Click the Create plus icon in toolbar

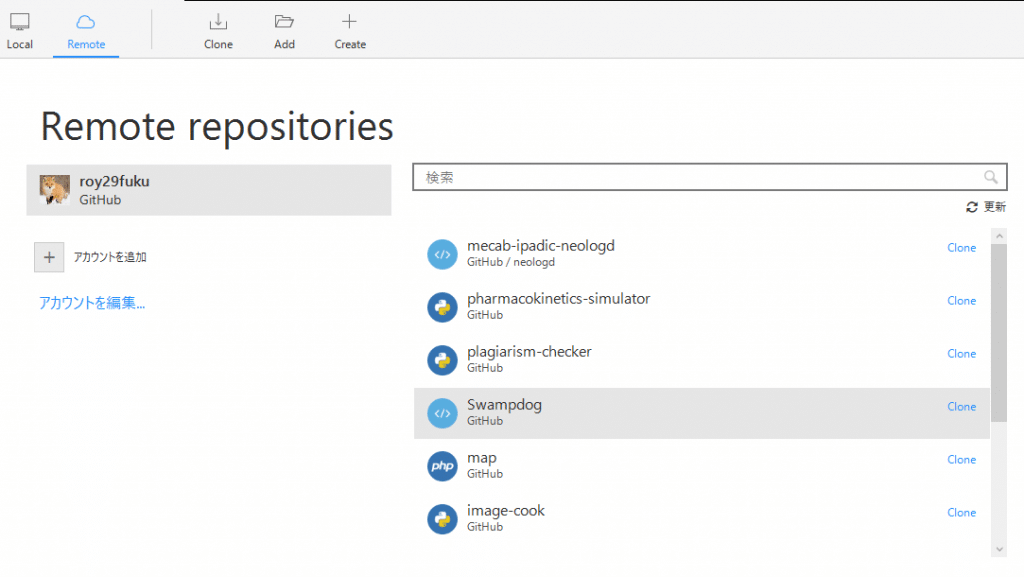(x=349, y=22)
